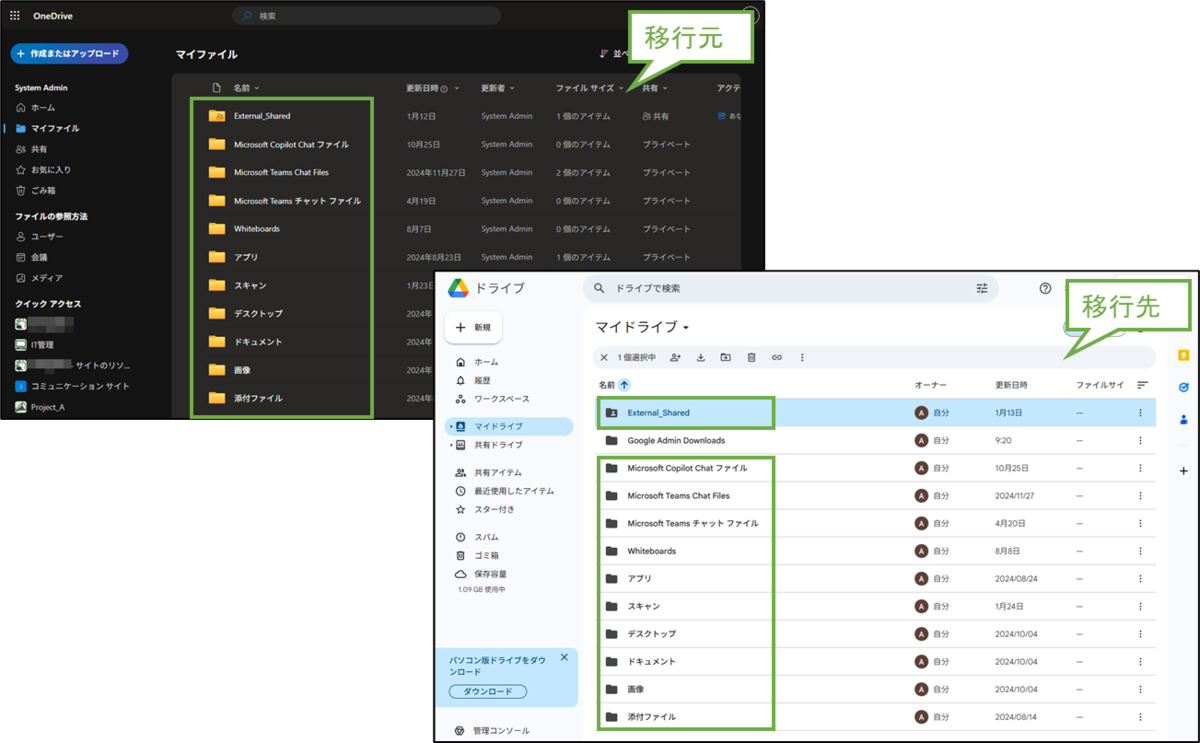The width and height of the screenshot is (1200, 743).
Task: Open the Drive sort options icon
Action: 1143,385
